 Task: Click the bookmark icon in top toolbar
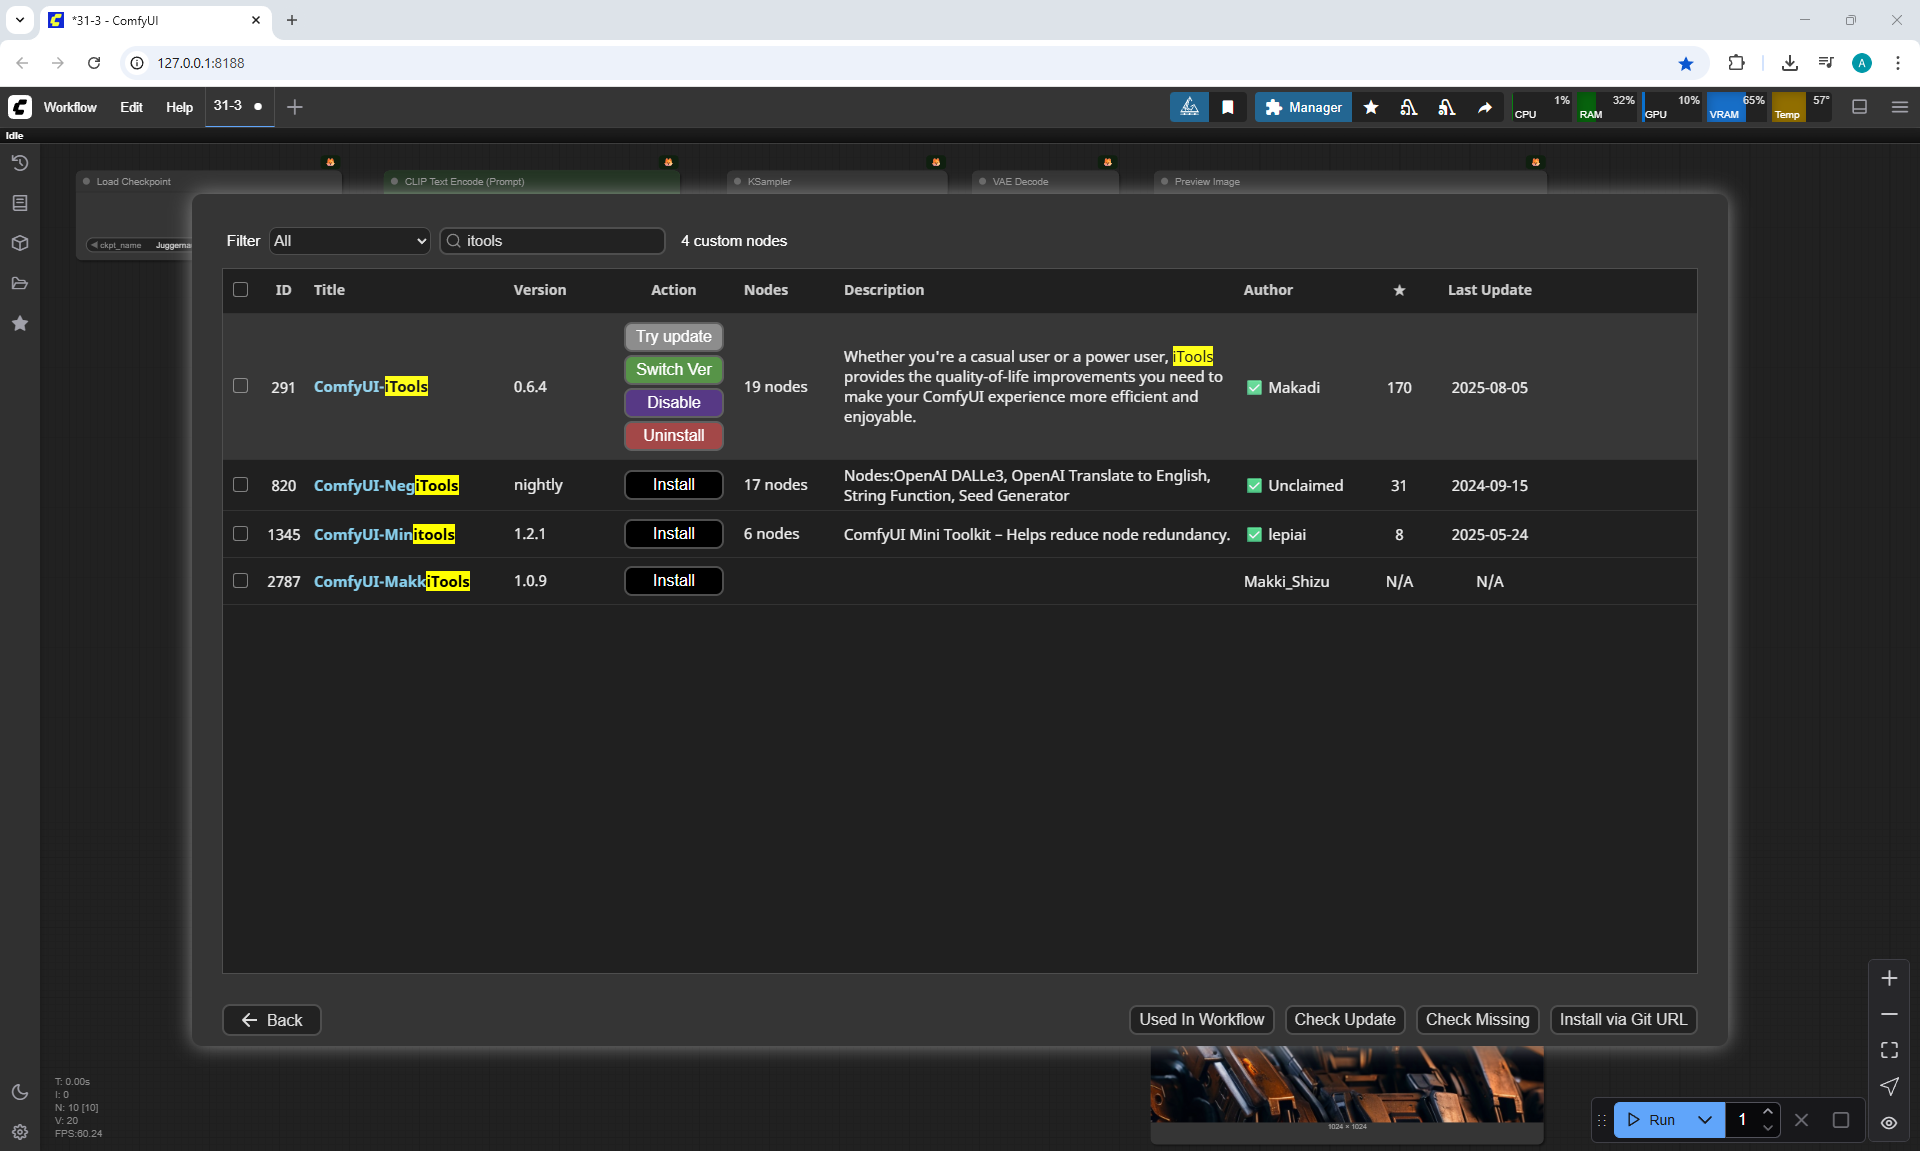(x=1228, y=107)
